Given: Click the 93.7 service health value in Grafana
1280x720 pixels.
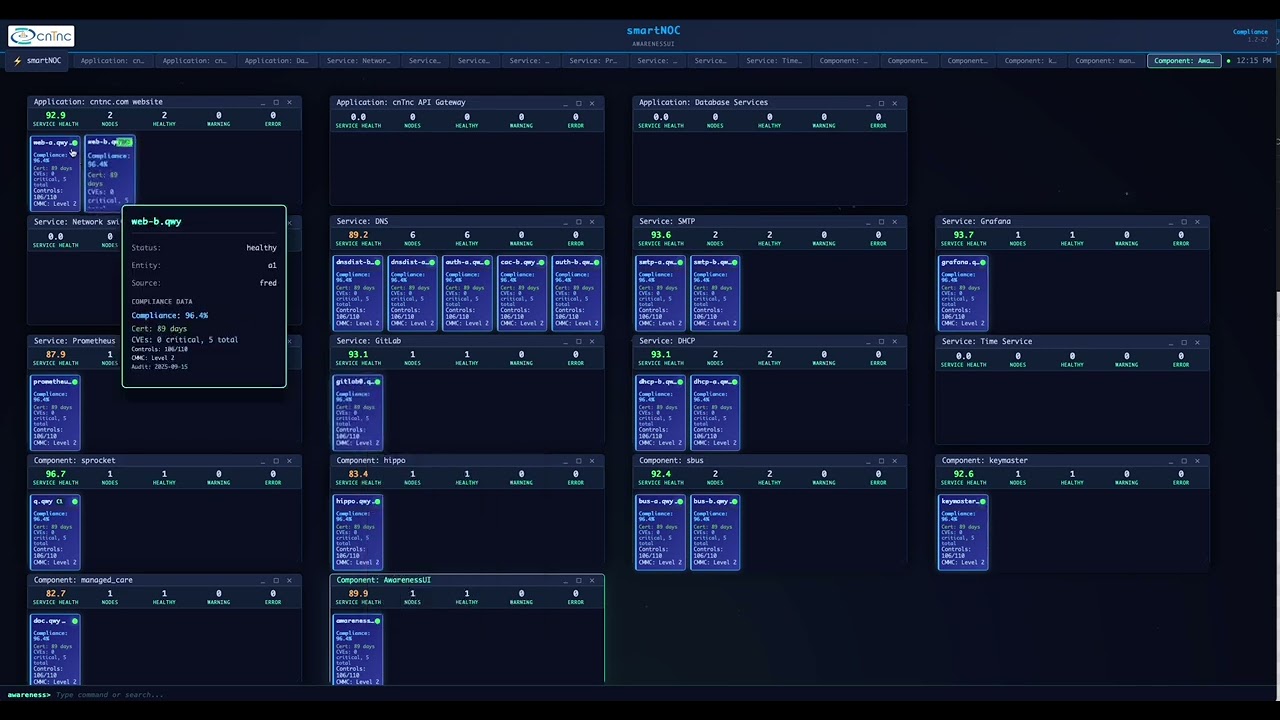Looking at the screenshot, I should pos(963,235).
